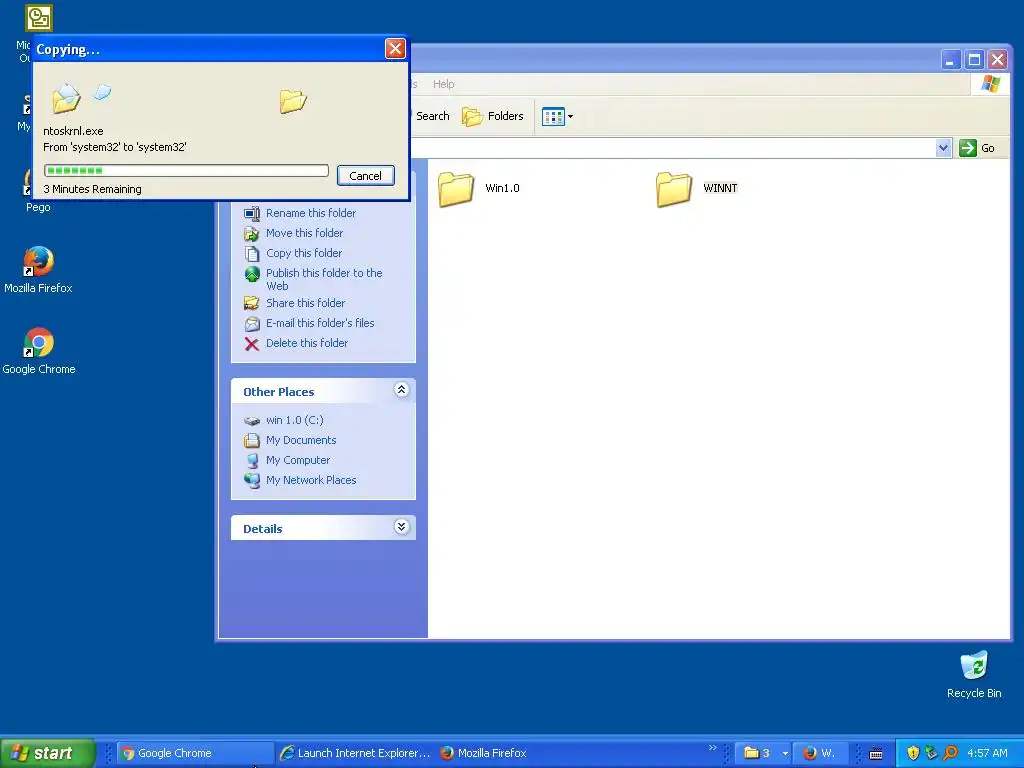Switch to Google Chrome taskbar button
This screenshot has width=1024, height=768.
195,753
